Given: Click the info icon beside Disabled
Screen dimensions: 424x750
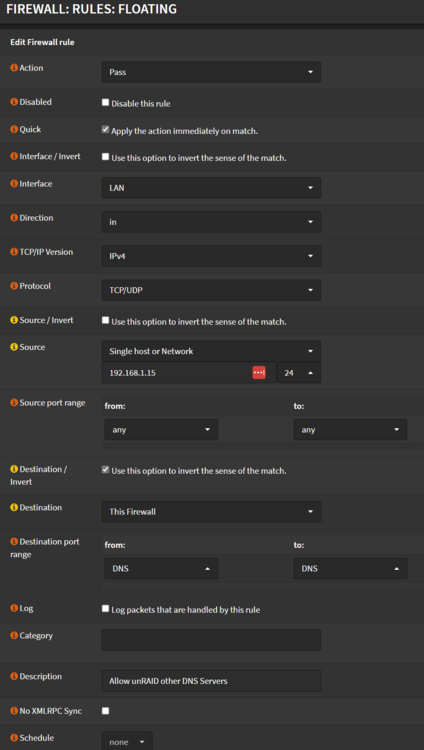Looking at the screenshot, I should tap(14, 102).
